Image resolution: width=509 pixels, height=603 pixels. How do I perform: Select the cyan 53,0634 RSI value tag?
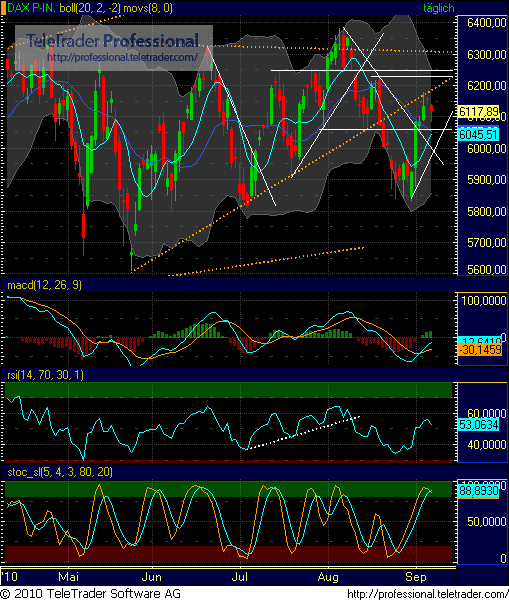click(x=479, y=425)
